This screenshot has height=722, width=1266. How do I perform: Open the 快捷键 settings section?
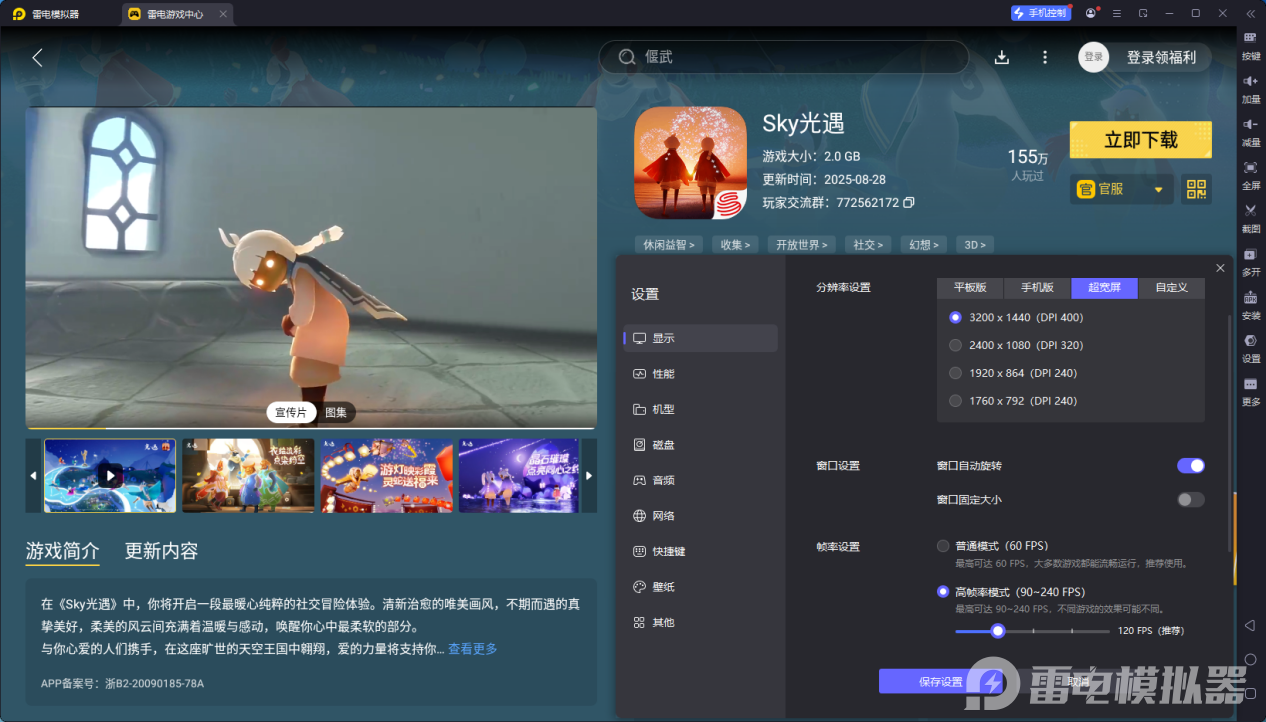point(700,551)
